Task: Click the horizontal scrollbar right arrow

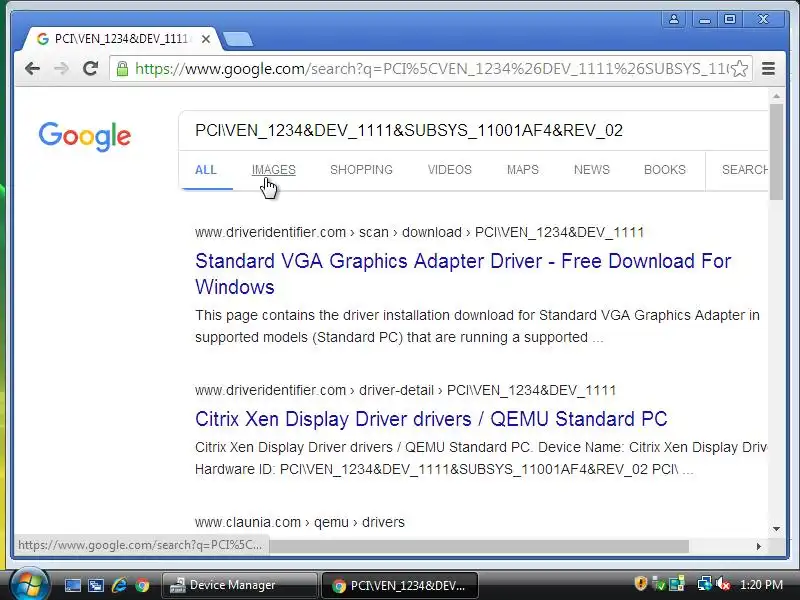Action: (759, 546)
